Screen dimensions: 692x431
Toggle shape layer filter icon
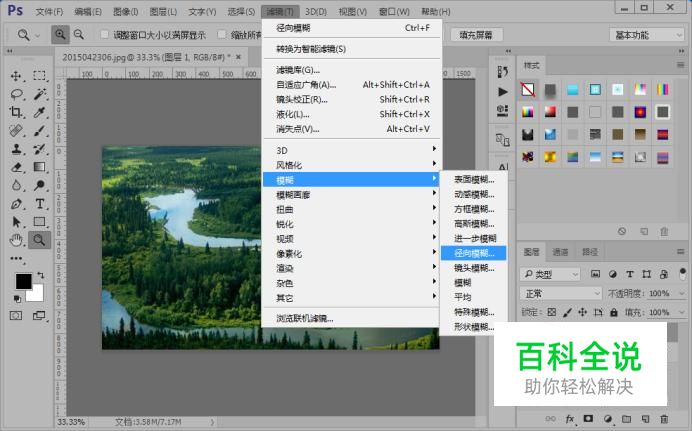point(647,274)
